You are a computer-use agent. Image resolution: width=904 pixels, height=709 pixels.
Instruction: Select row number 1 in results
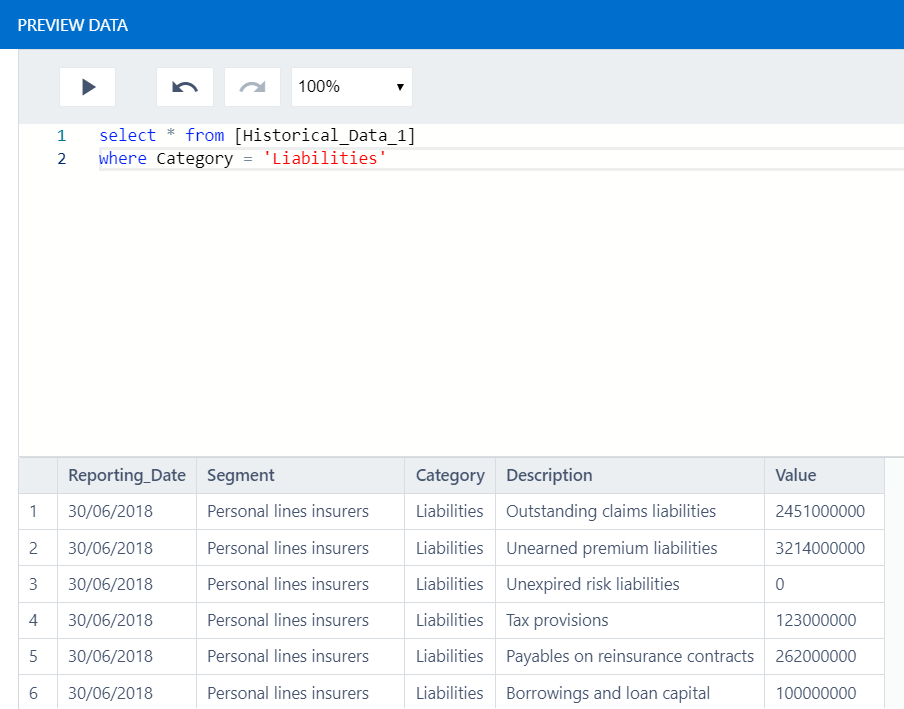point(34,511)
